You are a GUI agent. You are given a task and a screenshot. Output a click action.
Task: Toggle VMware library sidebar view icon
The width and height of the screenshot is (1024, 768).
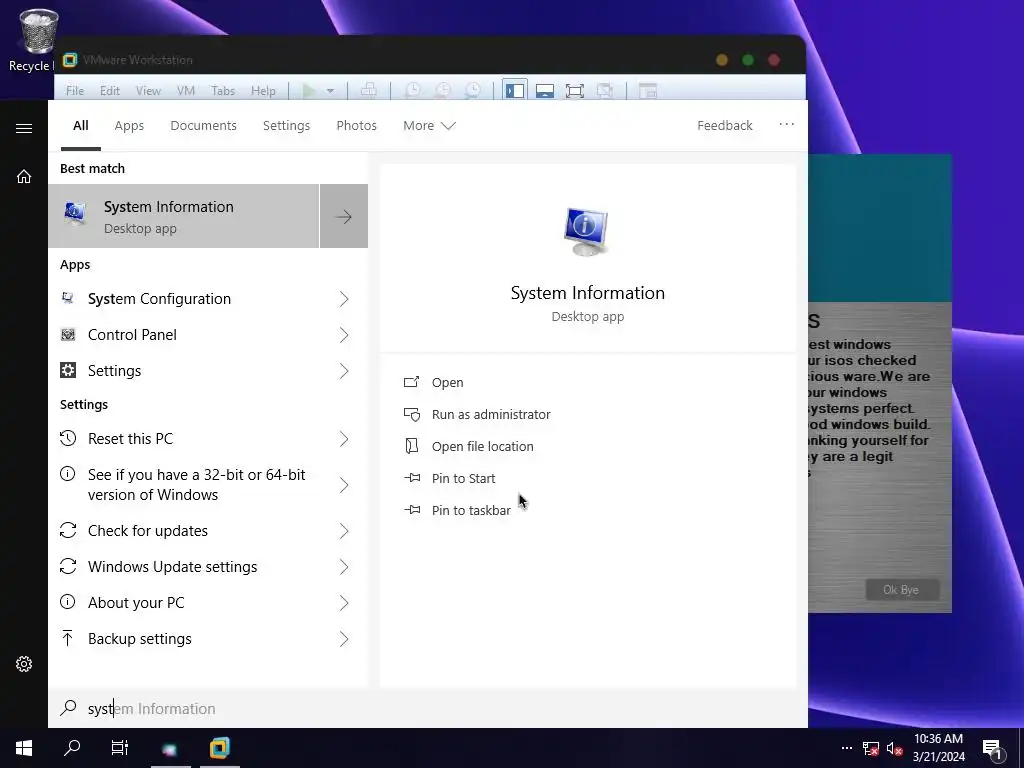tap(515, 90)
